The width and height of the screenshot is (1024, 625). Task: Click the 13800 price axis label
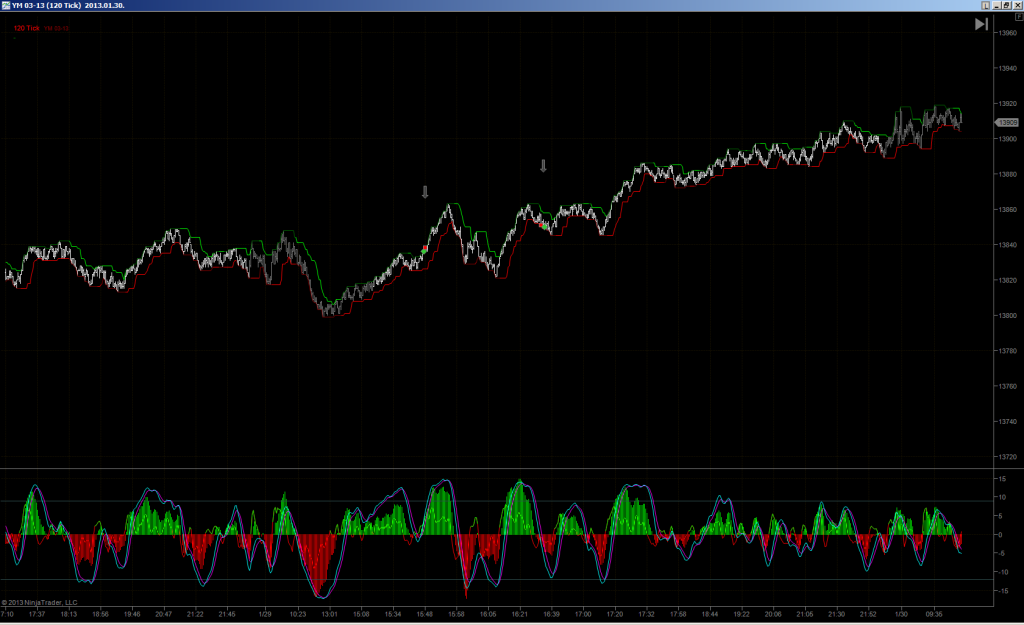(1008, 315)
